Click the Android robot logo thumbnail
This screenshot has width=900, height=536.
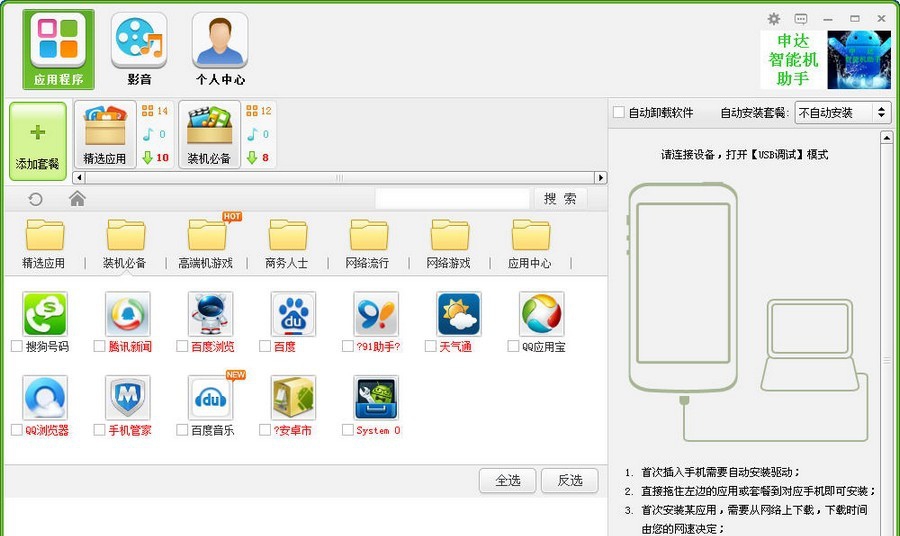pos(859,60)
